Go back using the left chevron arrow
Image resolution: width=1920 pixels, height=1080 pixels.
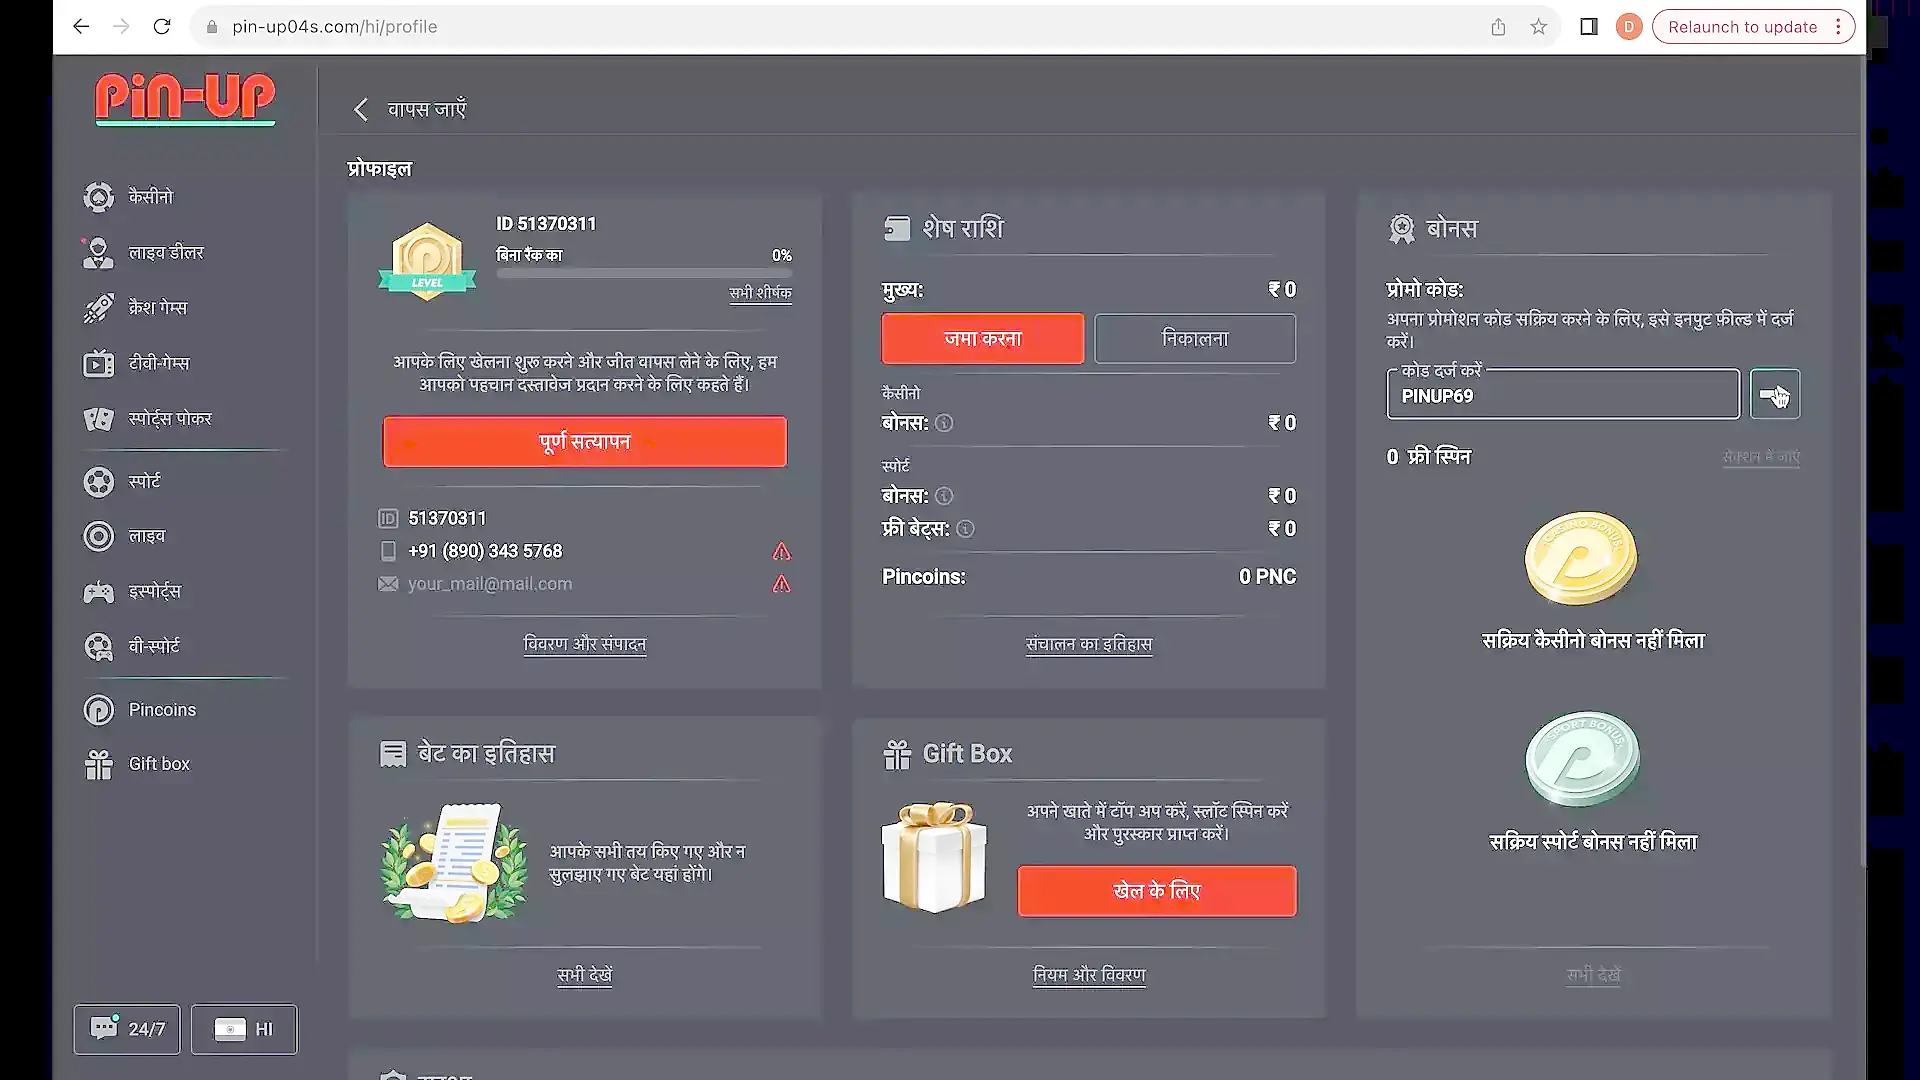[x=361, y=109]
